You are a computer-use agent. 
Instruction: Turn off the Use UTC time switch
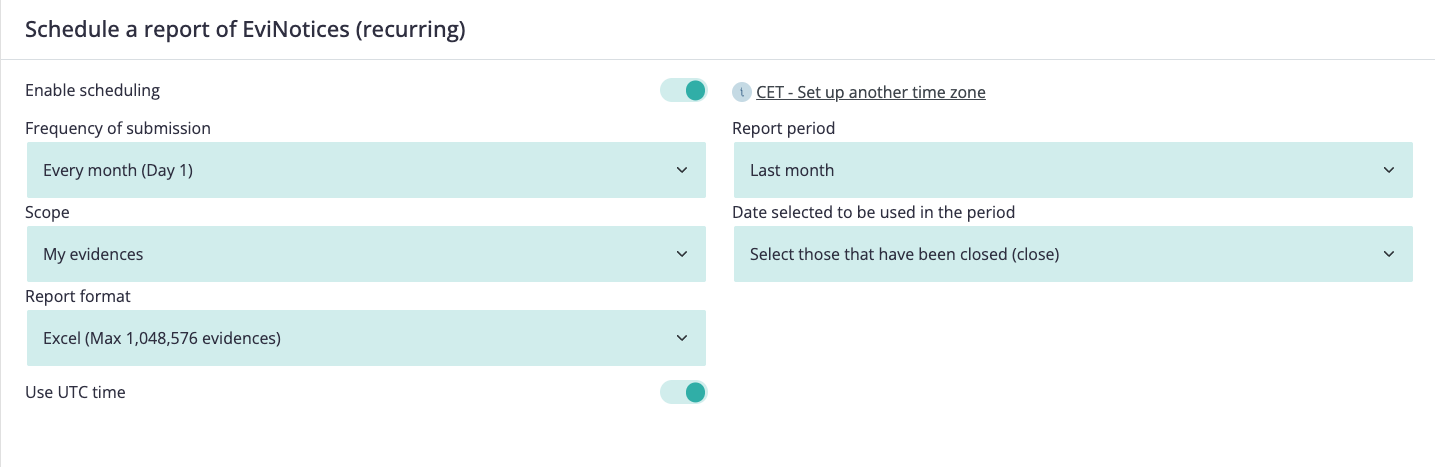[x=683, y=392]
